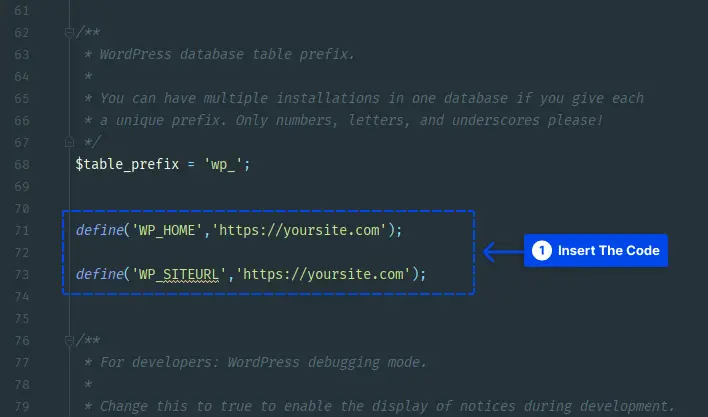Click the 'wp_' string value
The height and width of the screenshot is (417, 708).
tap(223, 164)
